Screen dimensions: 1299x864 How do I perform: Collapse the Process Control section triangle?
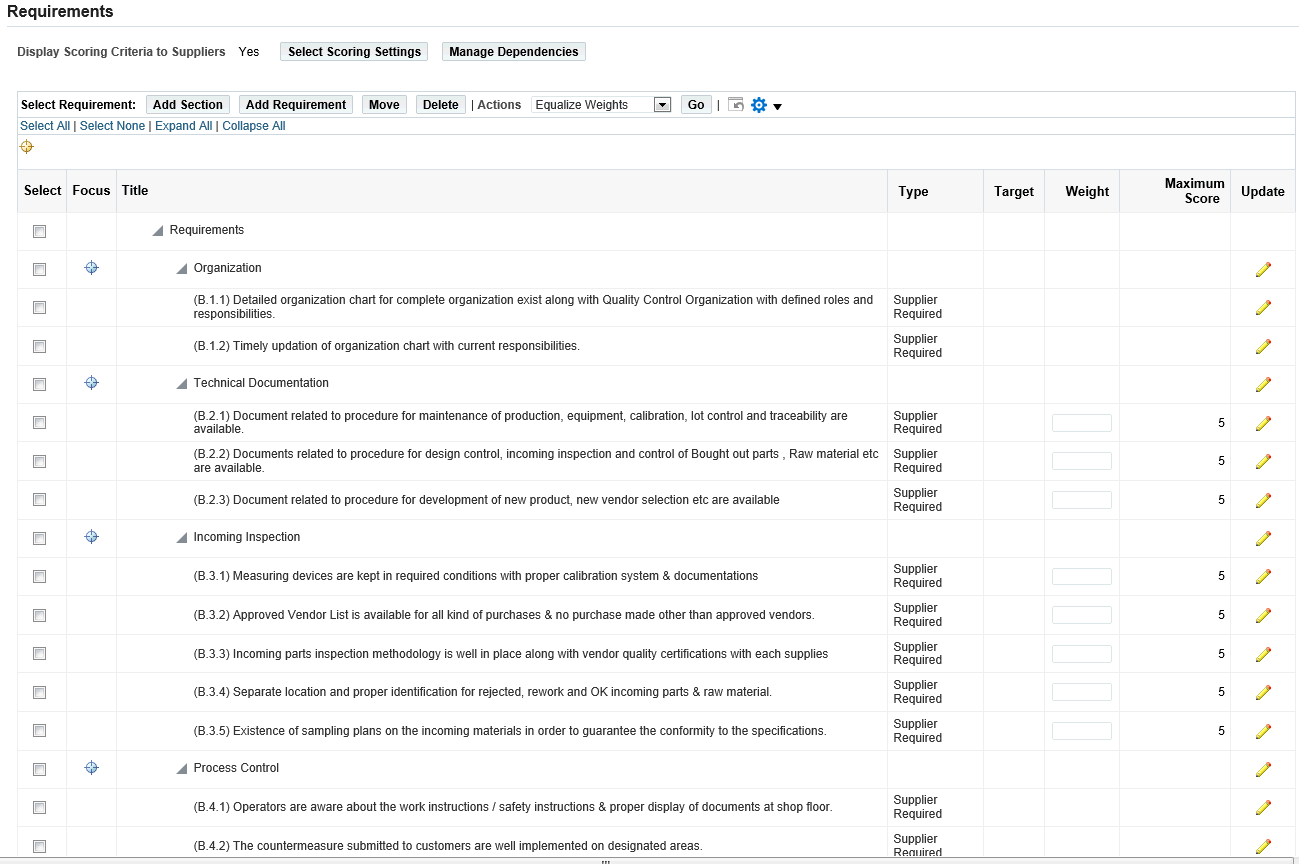[x=181, y=769]
